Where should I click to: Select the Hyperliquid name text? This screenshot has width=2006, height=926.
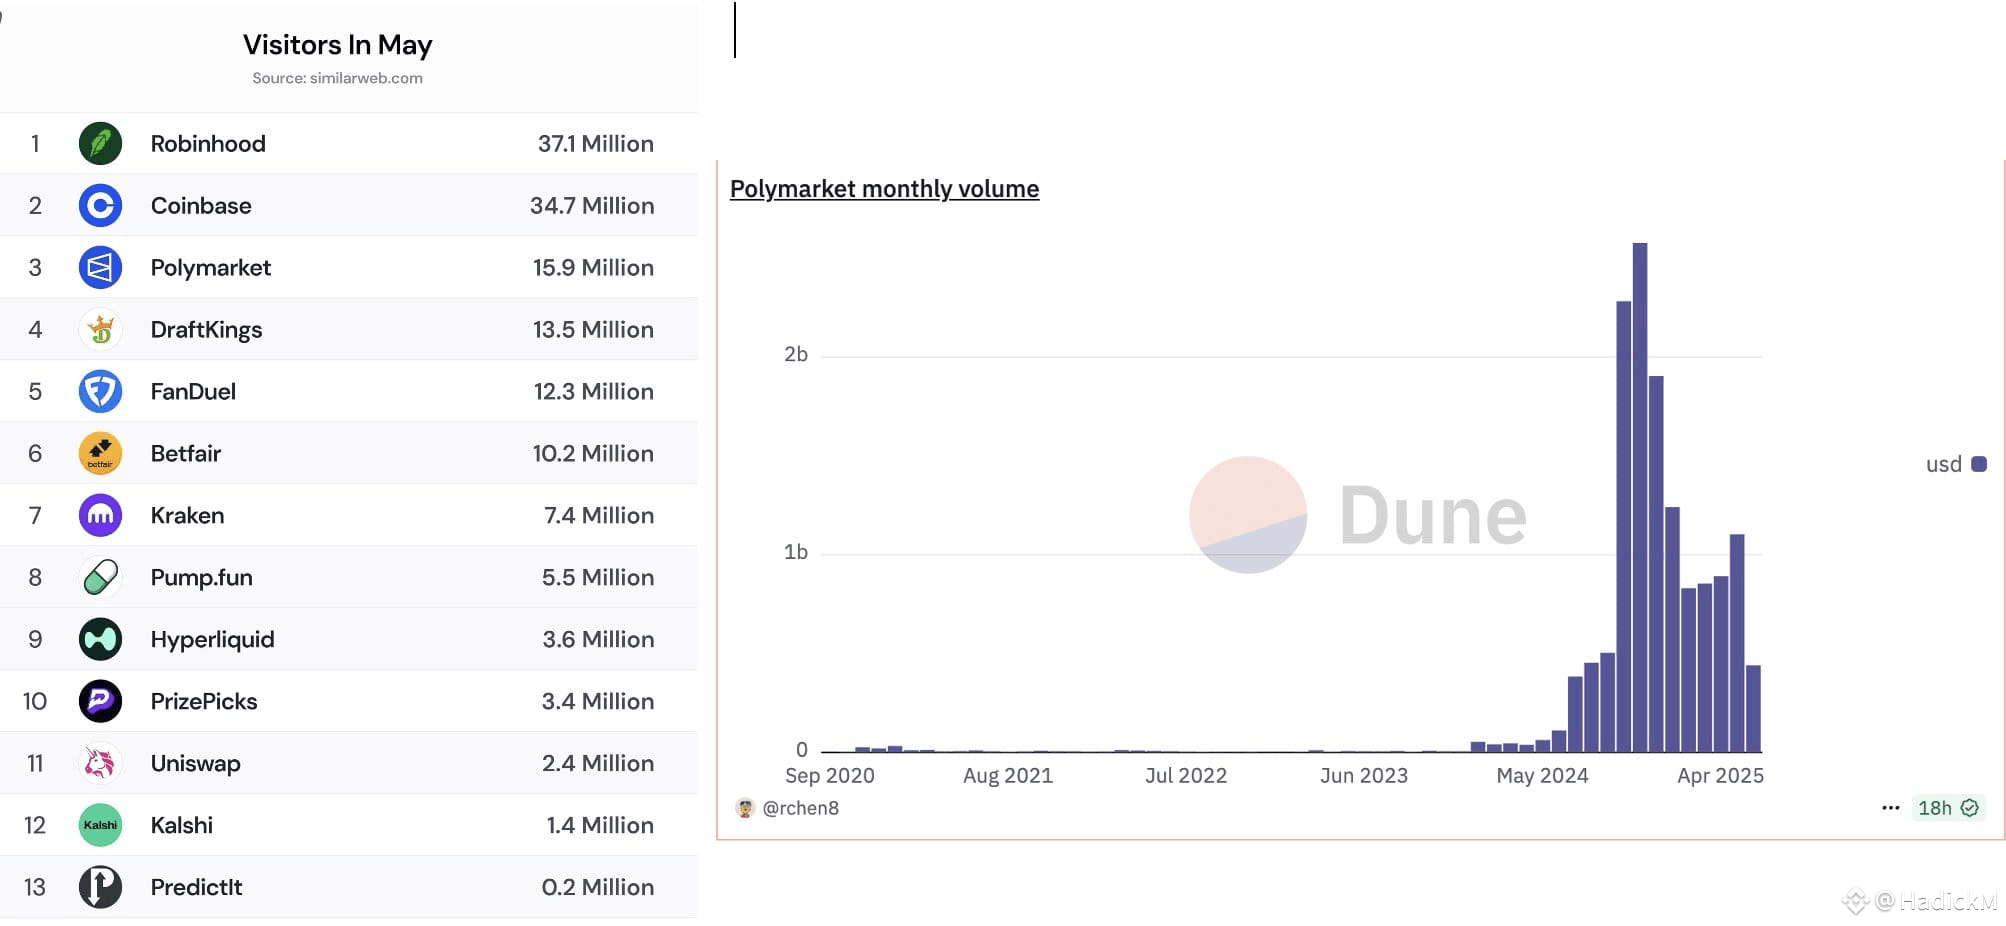pos(212,640)
